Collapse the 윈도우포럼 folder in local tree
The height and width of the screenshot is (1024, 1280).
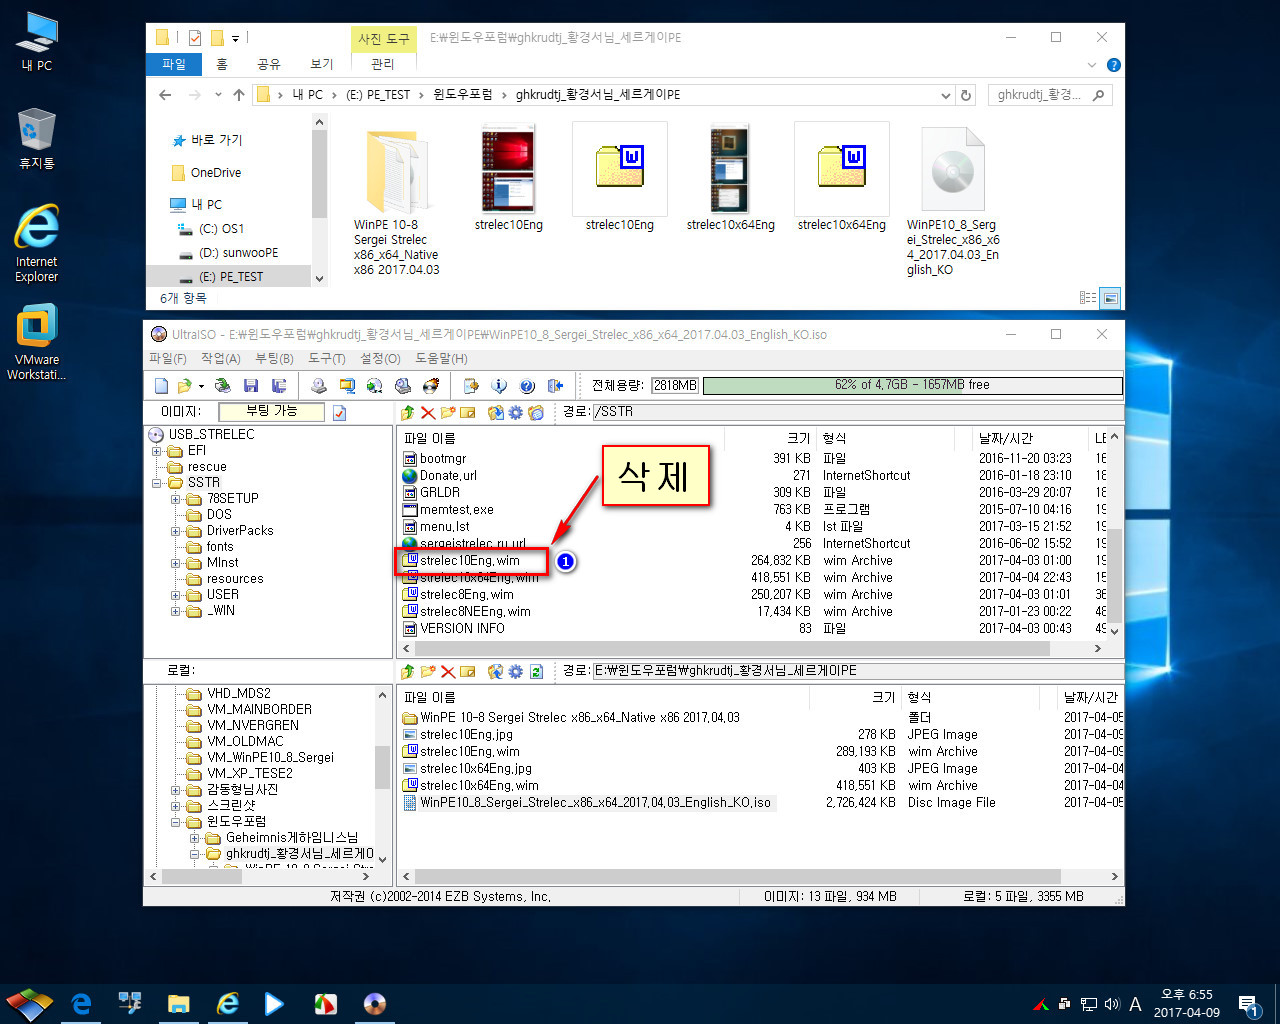[x=176, y=822]
